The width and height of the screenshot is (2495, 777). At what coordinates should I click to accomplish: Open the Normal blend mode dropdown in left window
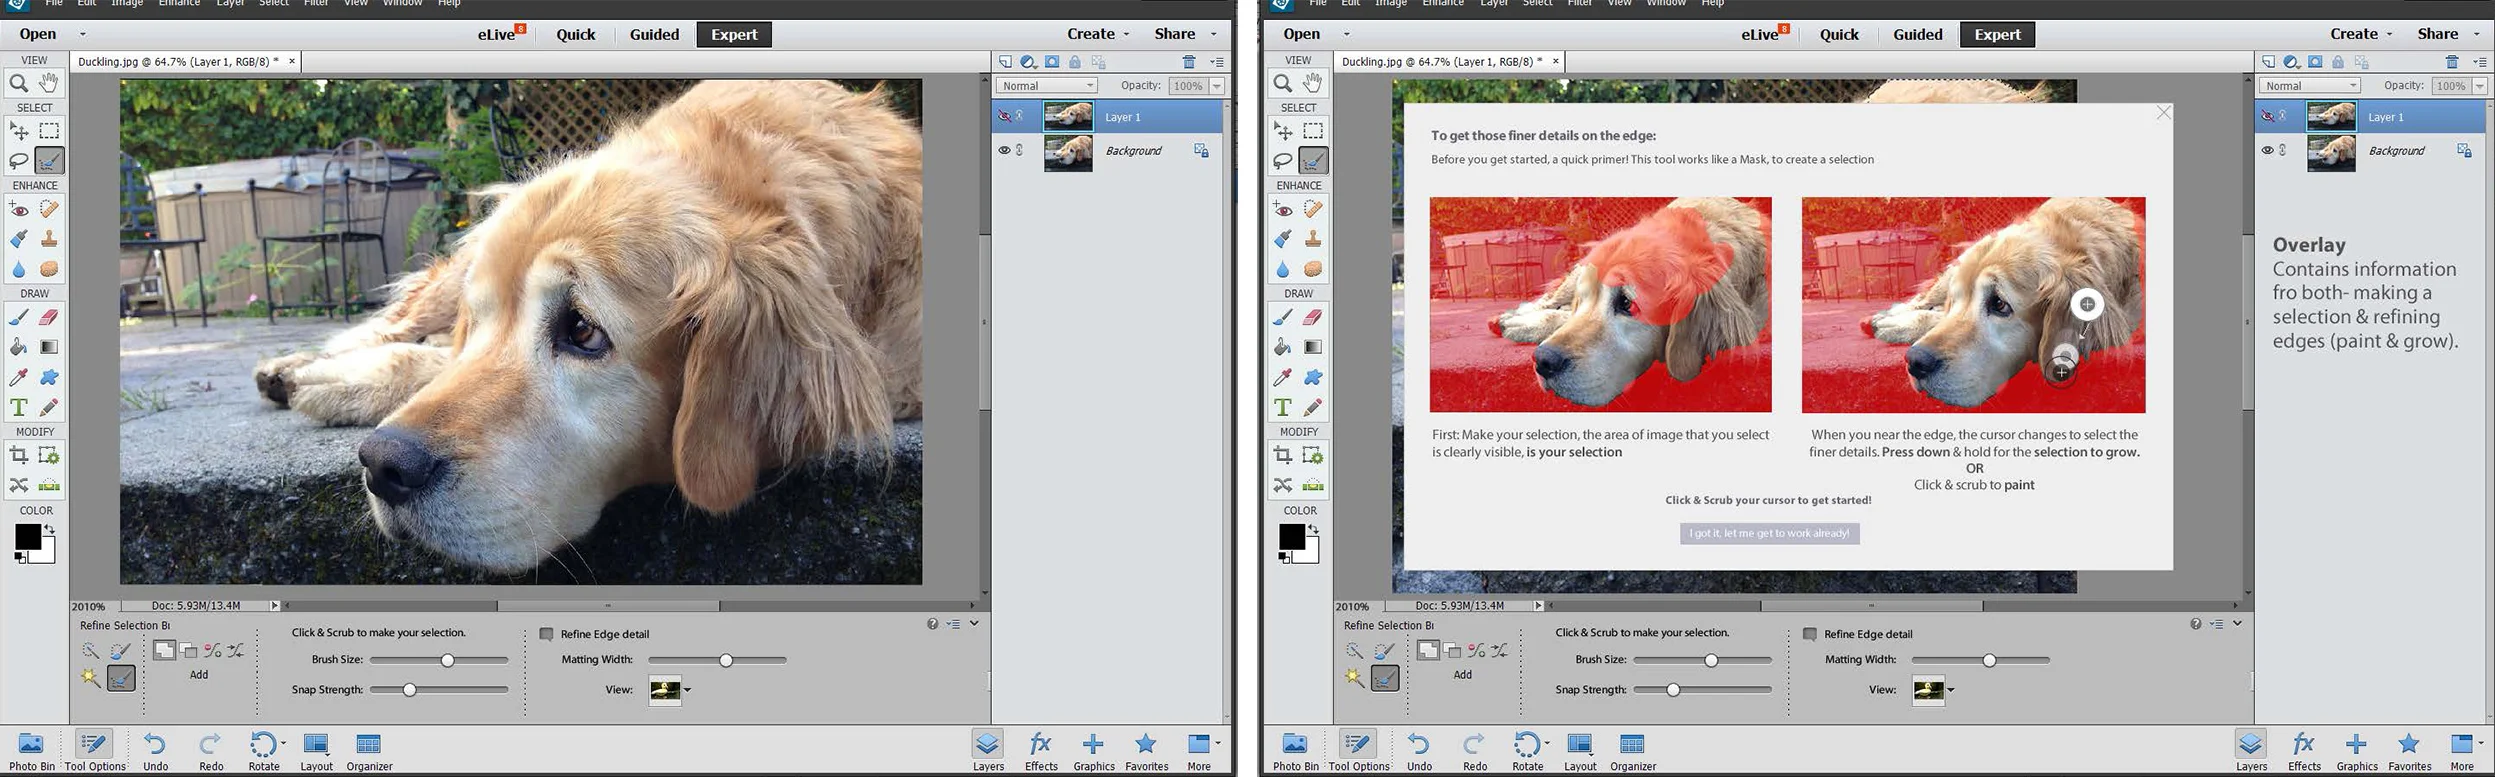pos(1047,86)
